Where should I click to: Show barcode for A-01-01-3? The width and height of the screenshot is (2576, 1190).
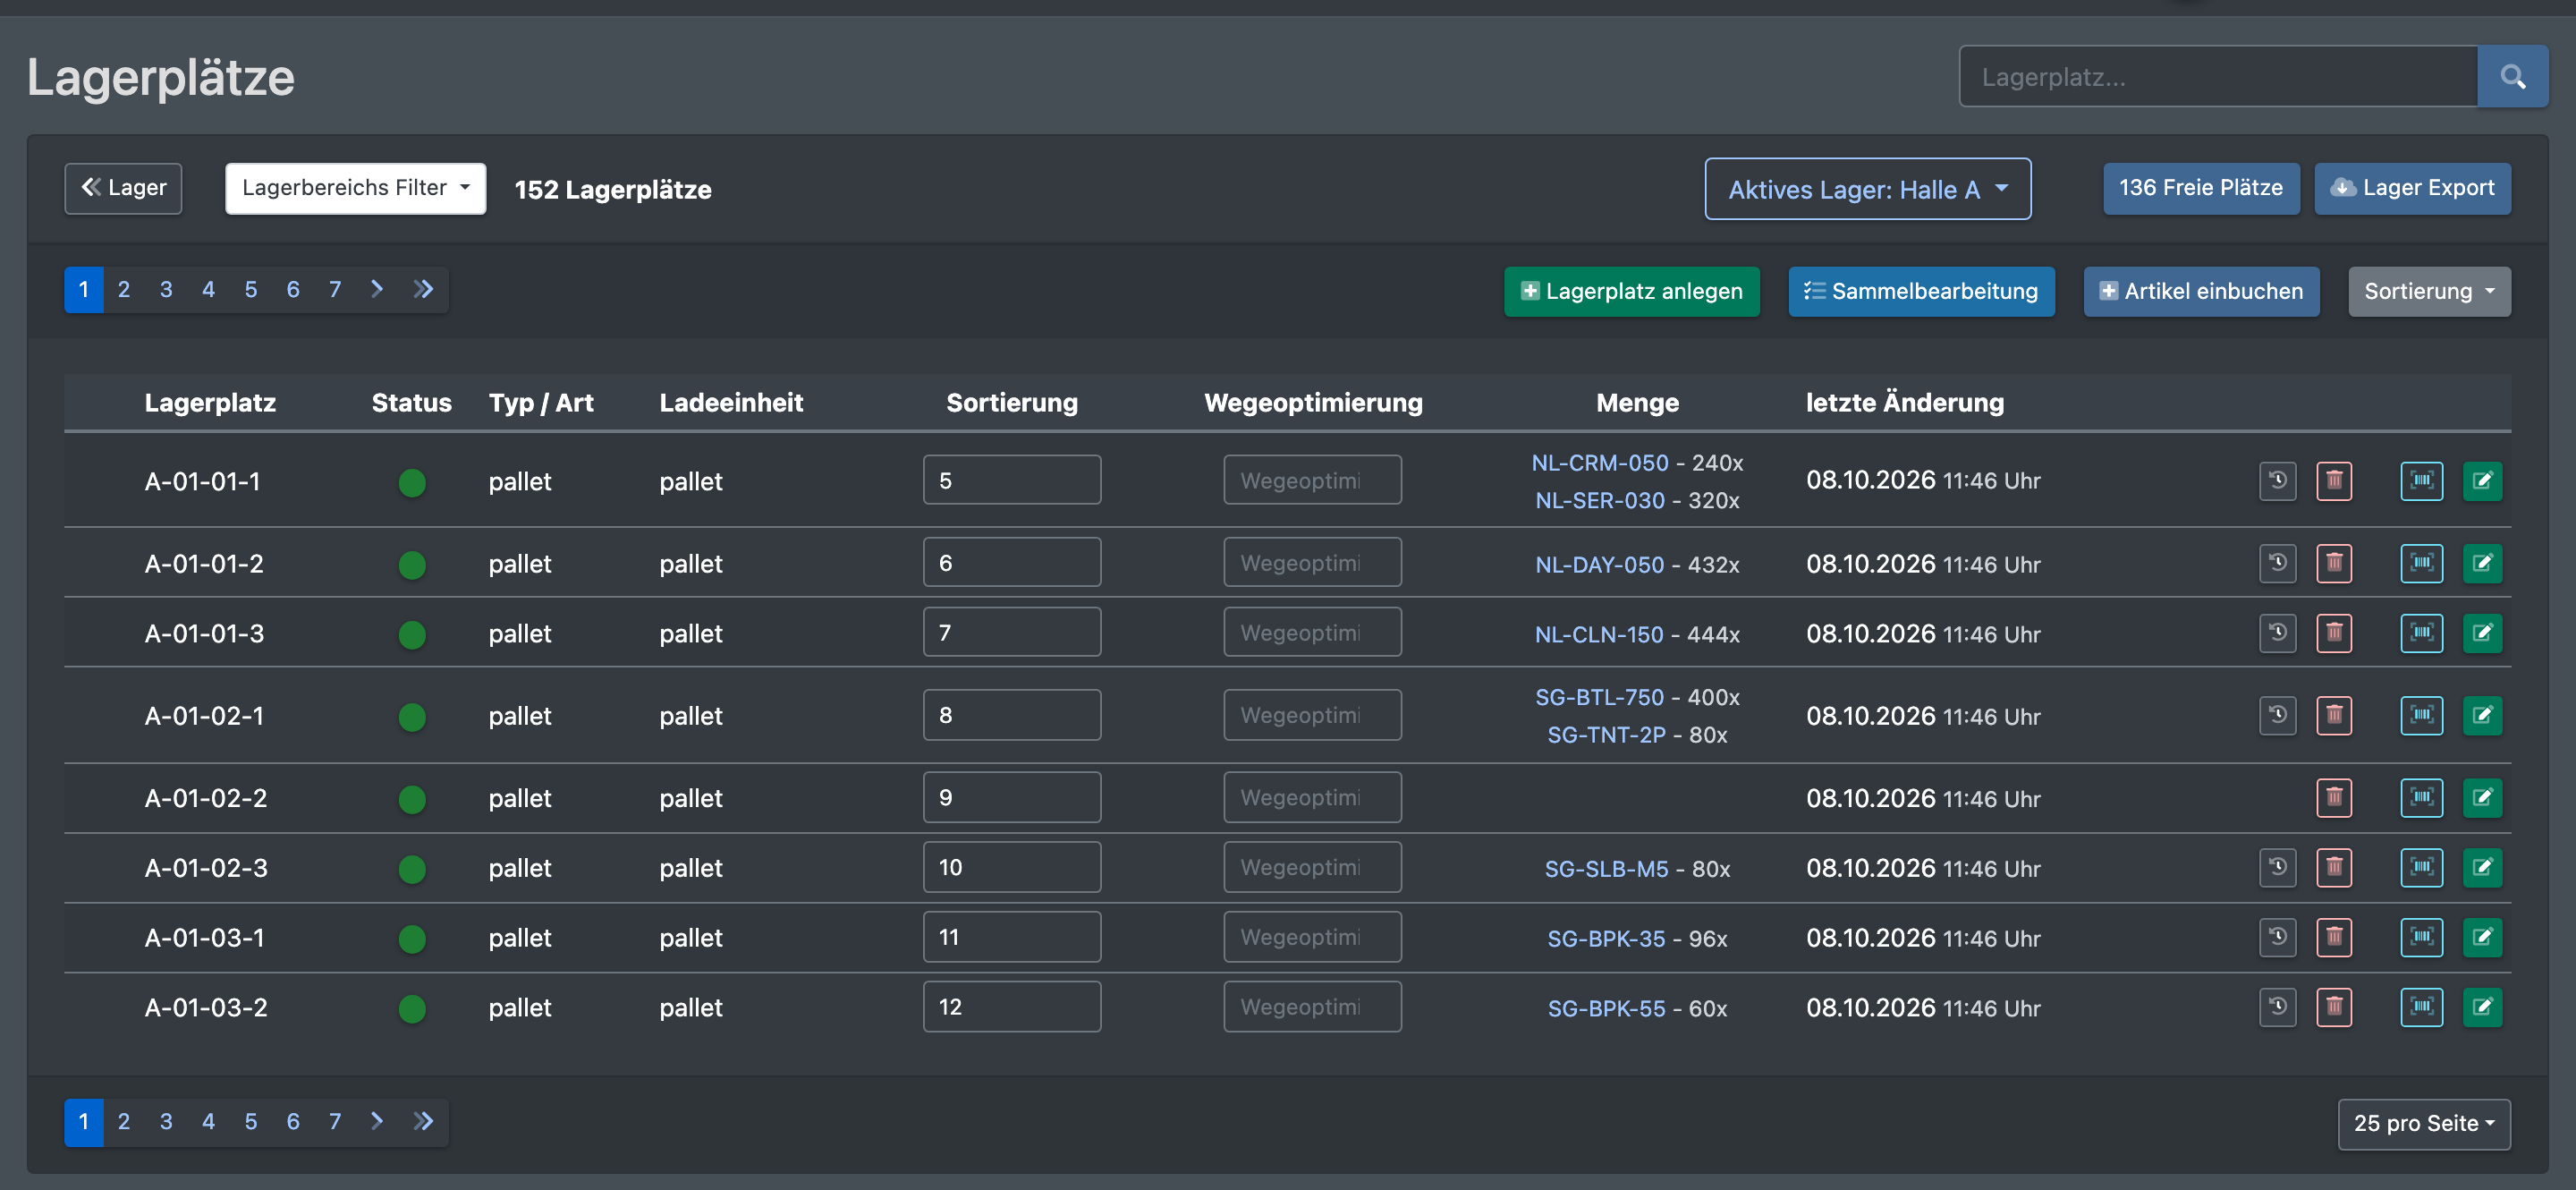pyautogui.click(x=2421, y=633)
